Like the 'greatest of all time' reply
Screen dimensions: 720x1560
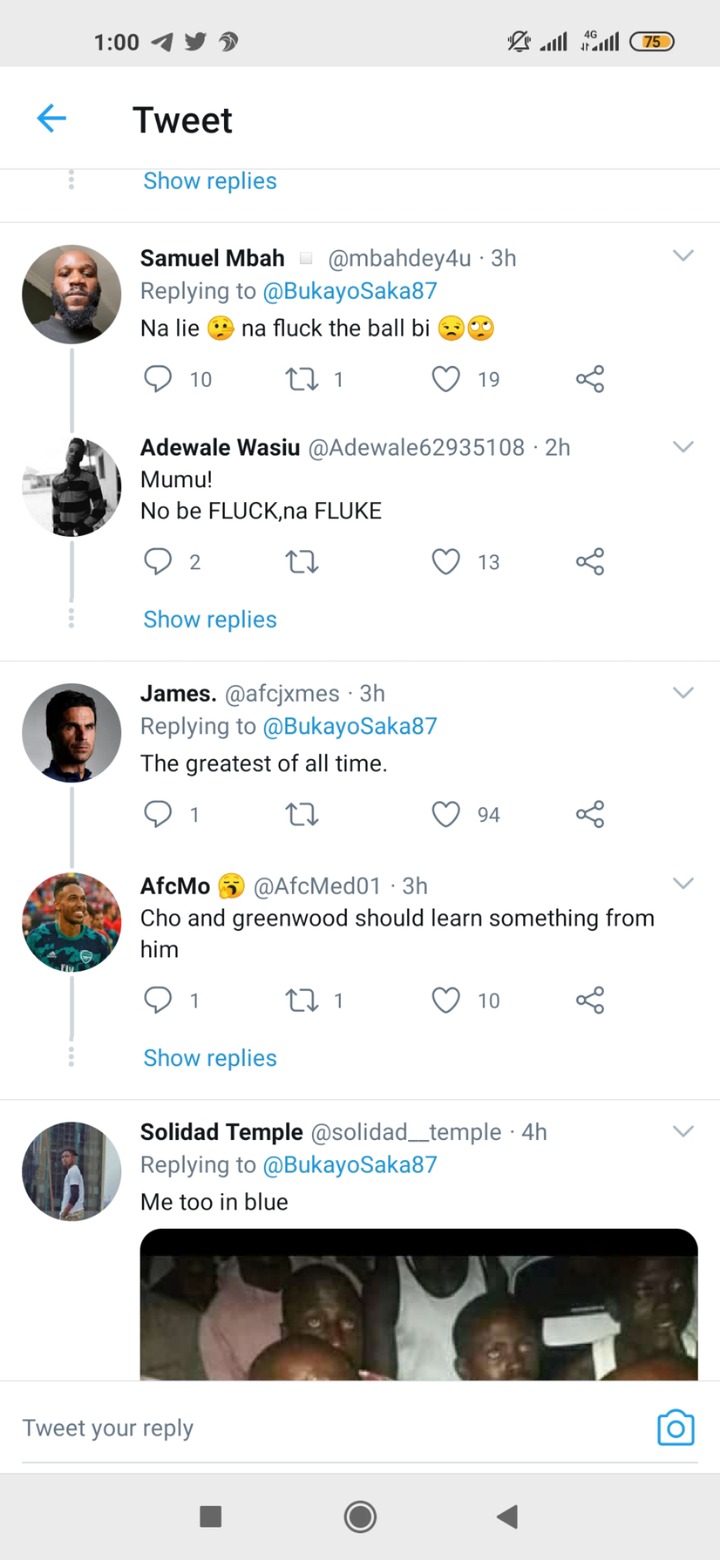tap(446, 814)
